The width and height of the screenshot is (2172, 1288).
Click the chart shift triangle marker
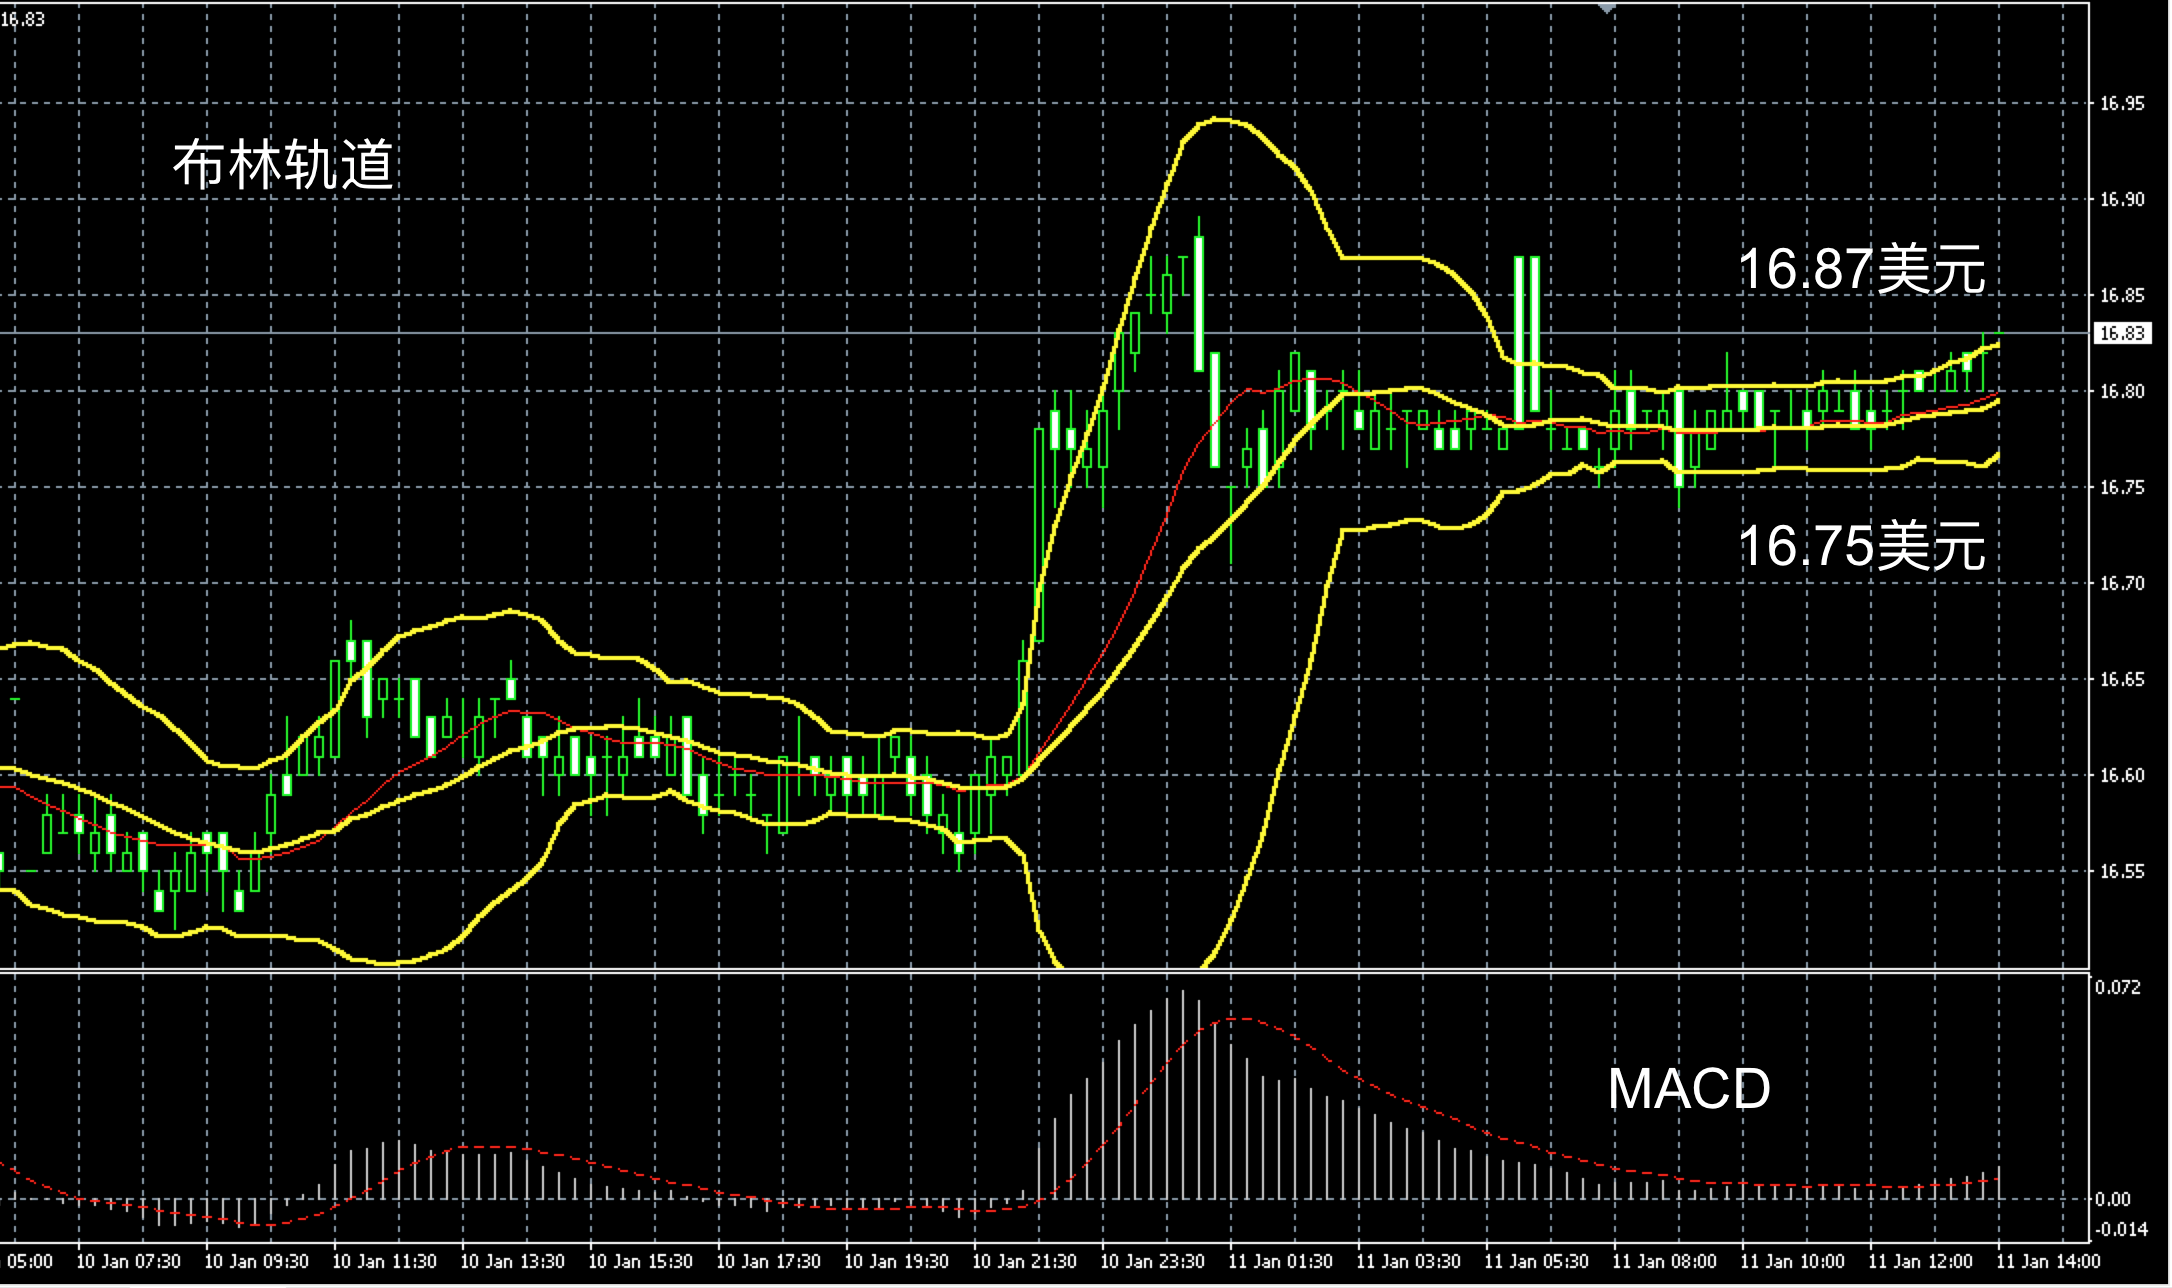[x=1607, y=8]
